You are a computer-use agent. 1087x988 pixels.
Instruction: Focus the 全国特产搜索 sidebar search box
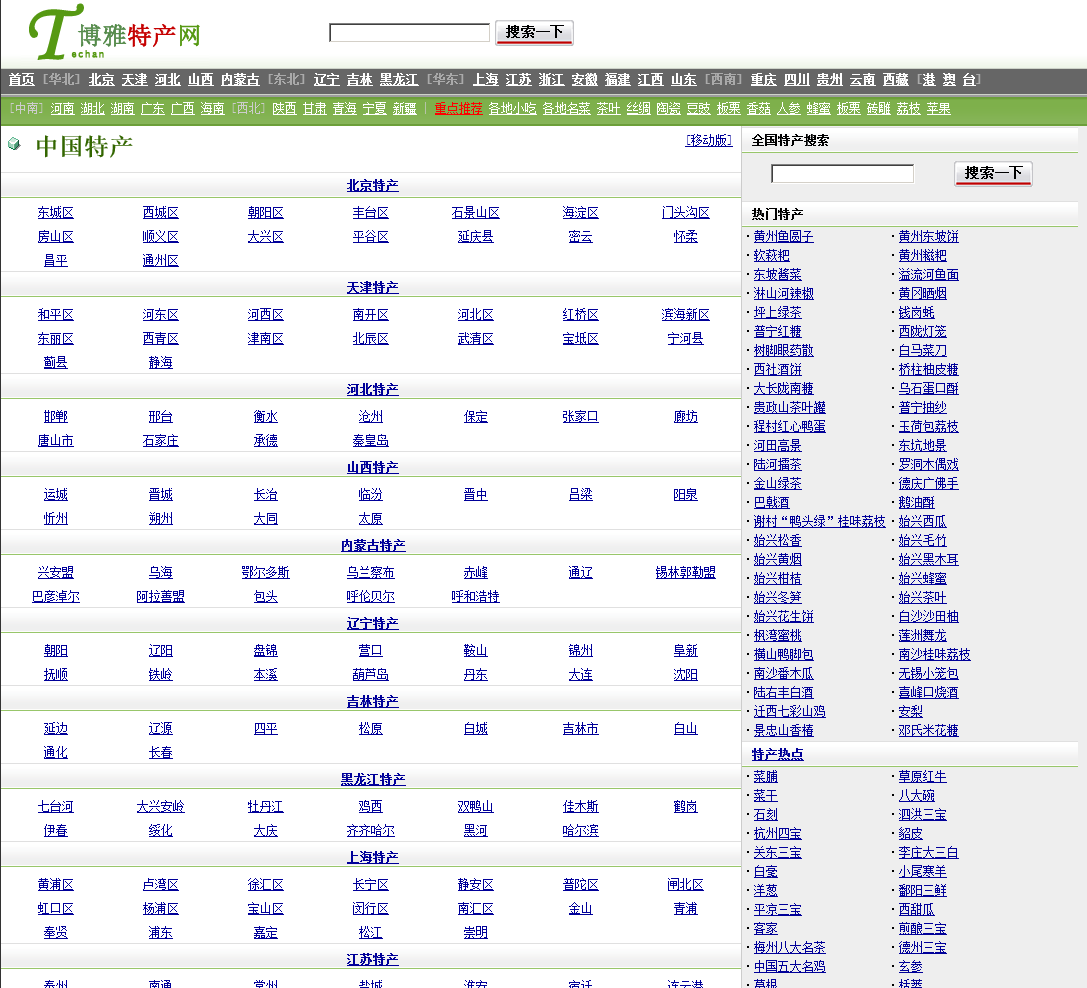842,173
